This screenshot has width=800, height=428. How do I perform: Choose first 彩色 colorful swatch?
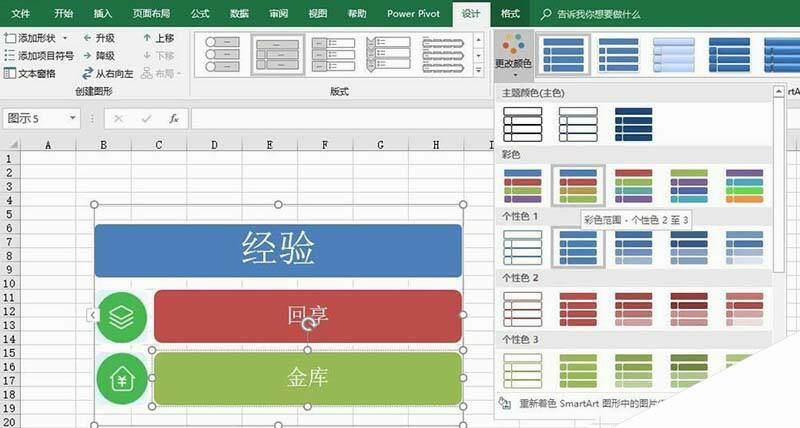[522, 186]
